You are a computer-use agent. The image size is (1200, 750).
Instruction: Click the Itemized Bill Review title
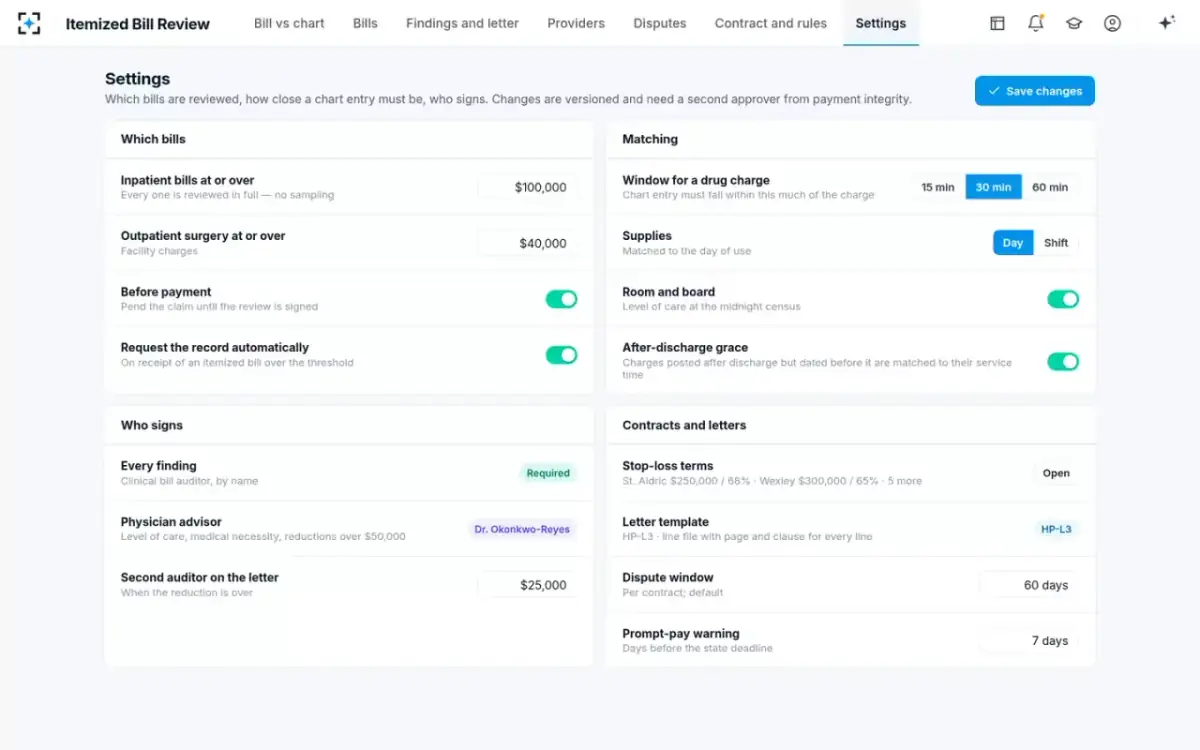138,24
